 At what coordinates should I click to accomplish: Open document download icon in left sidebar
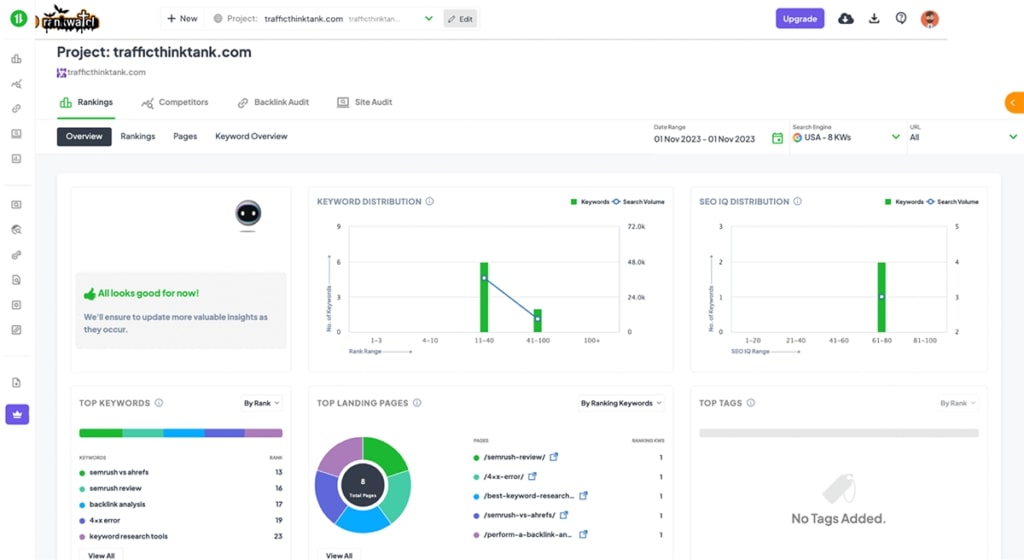[x=16, y=382]
